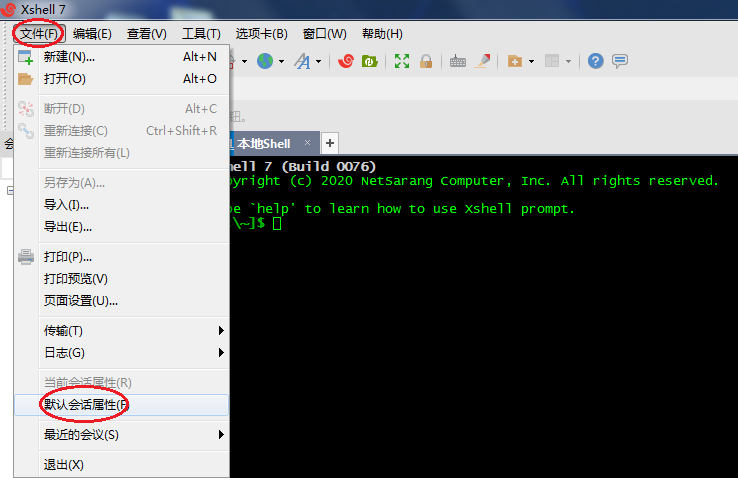Viewport: 738px width, 478px height.
Task: Open the layout icon dropdown arrow
Action: click(x=568, y=61)
